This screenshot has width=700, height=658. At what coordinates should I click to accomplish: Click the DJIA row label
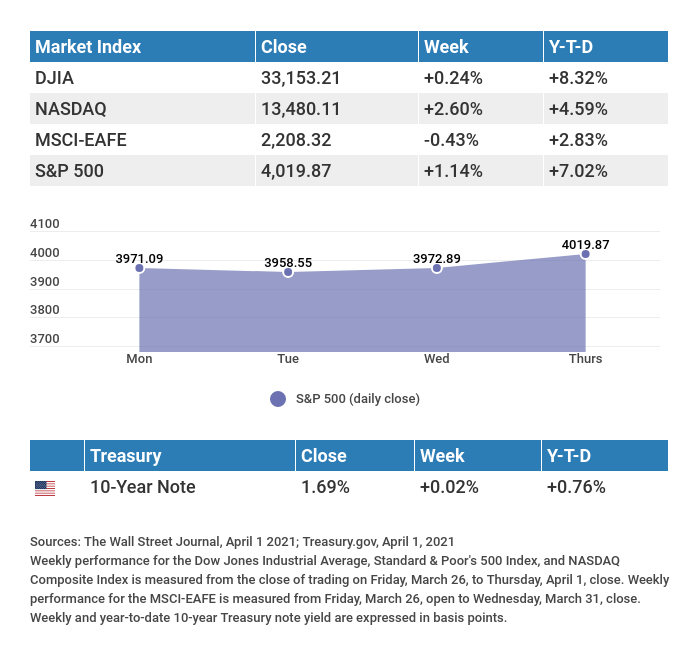pyautogui.click(x=54, y=77)
